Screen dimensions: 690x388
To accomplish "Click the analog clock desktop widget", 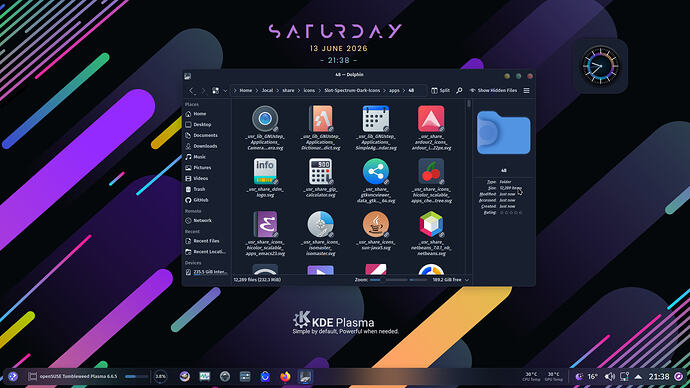I will pos(600,66).
